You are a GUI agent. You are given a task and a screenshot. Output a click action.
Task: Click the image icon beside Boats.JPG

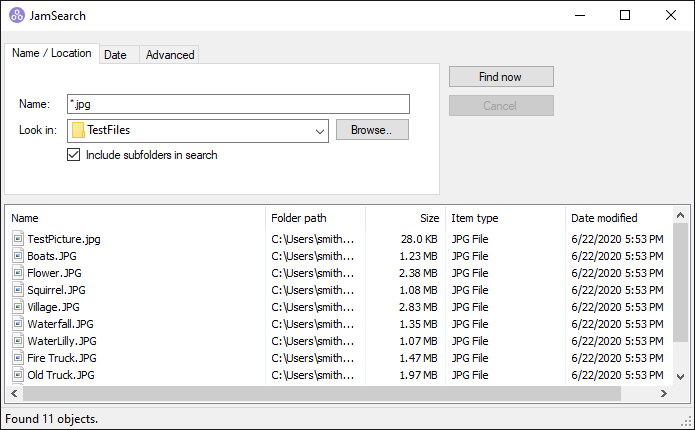click(x=18, y=256)
